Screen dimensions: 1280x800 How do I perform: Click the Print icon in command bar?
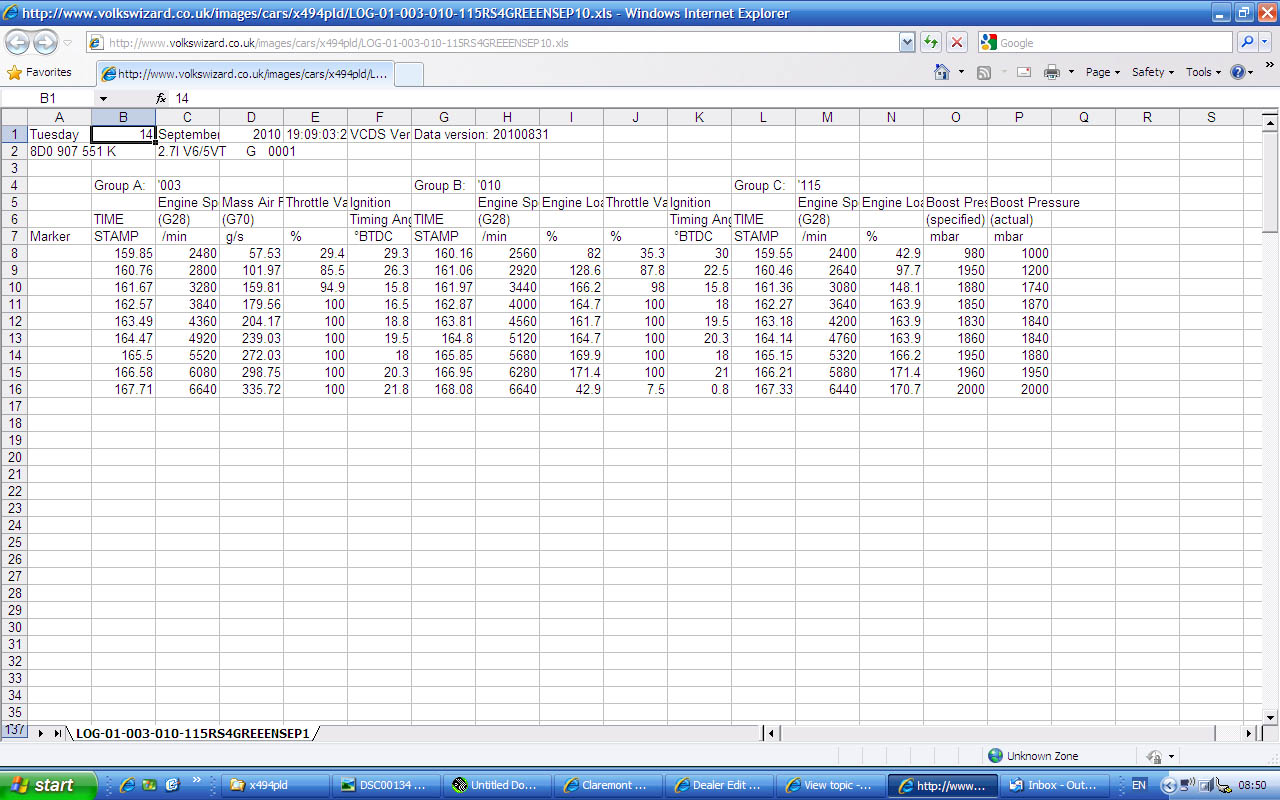point(1051,72)
